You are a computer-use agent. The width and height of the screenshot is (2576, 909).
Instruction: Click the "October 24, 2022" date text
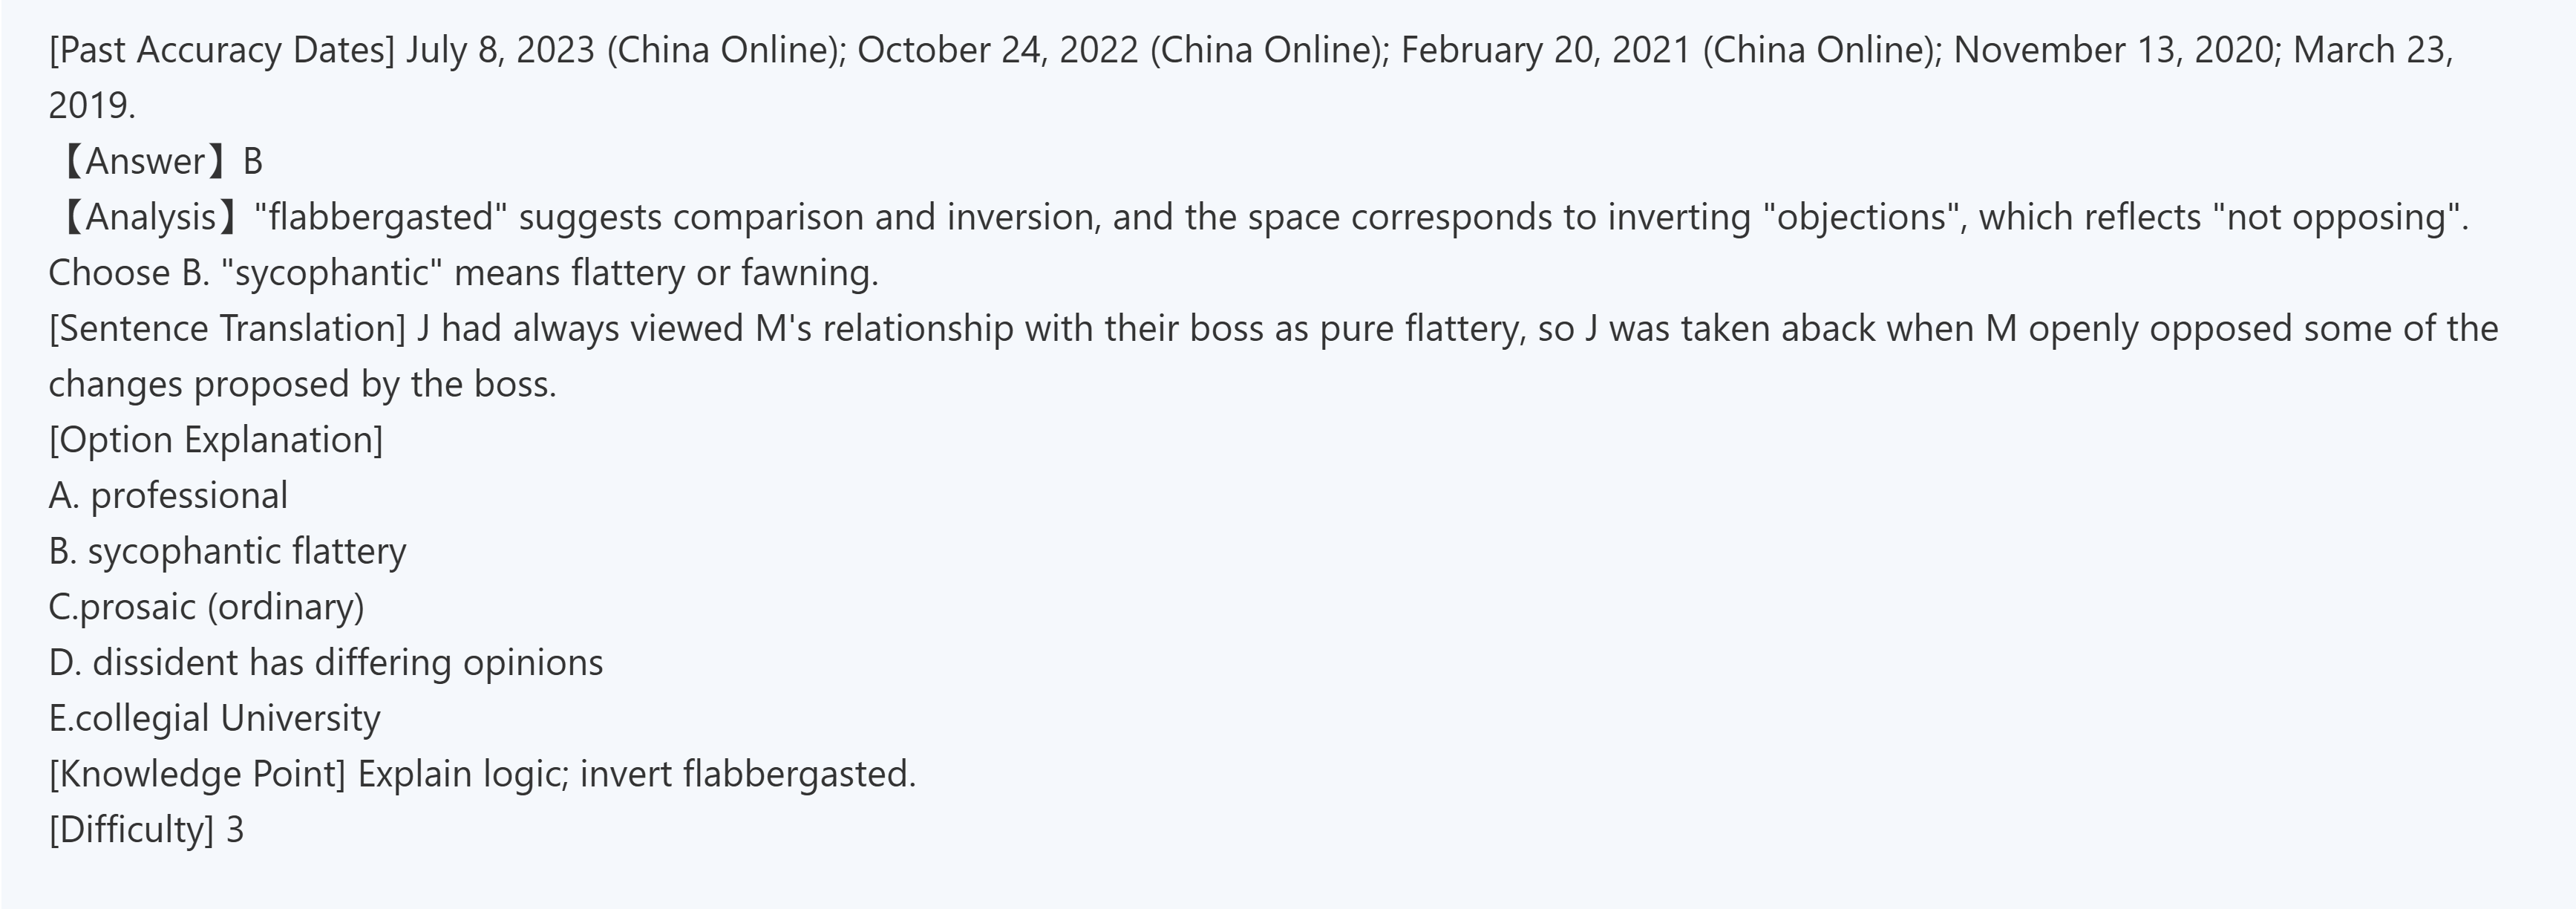pos(997,50)
